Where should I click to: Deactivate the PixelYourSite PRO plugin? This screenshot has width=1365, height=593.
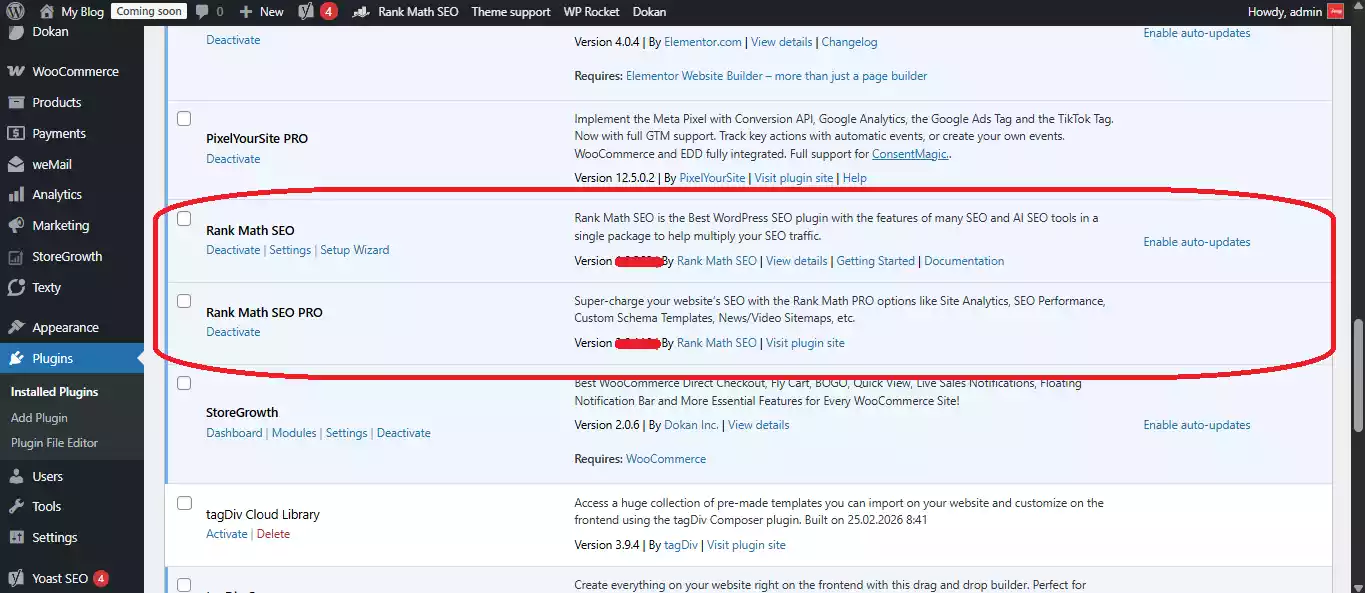[x=233, y=159]
